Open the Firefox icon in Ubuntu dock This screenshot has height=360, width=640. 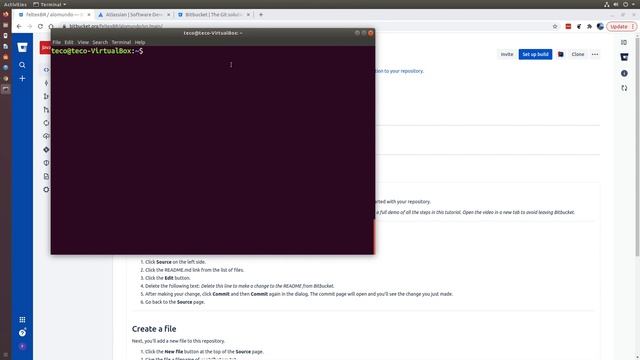coord(5,14)
